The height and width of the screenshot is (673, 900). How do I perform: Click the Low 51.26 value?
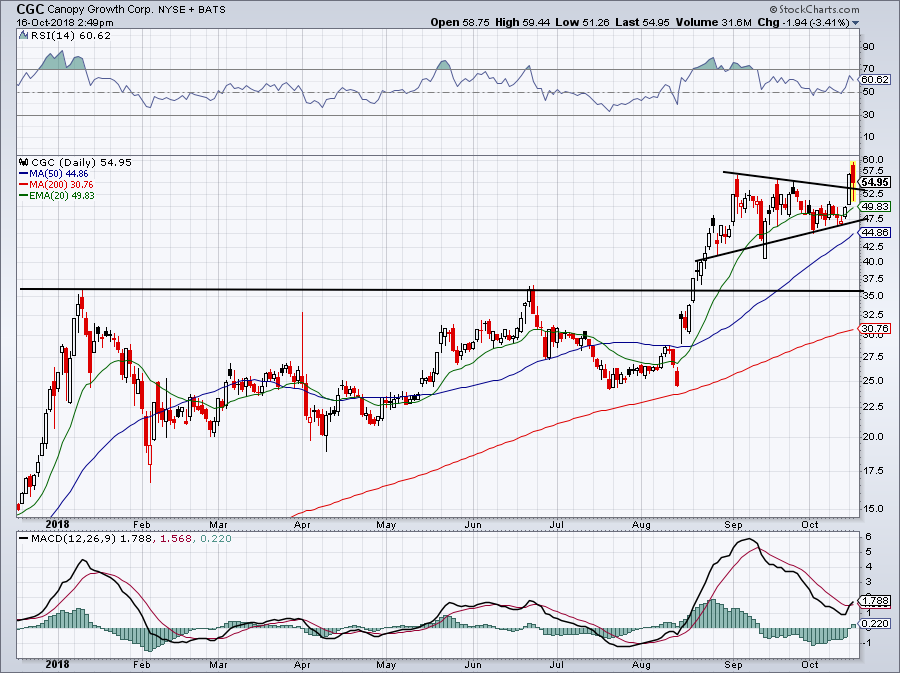pyautogui.click(x=582, y=22)
